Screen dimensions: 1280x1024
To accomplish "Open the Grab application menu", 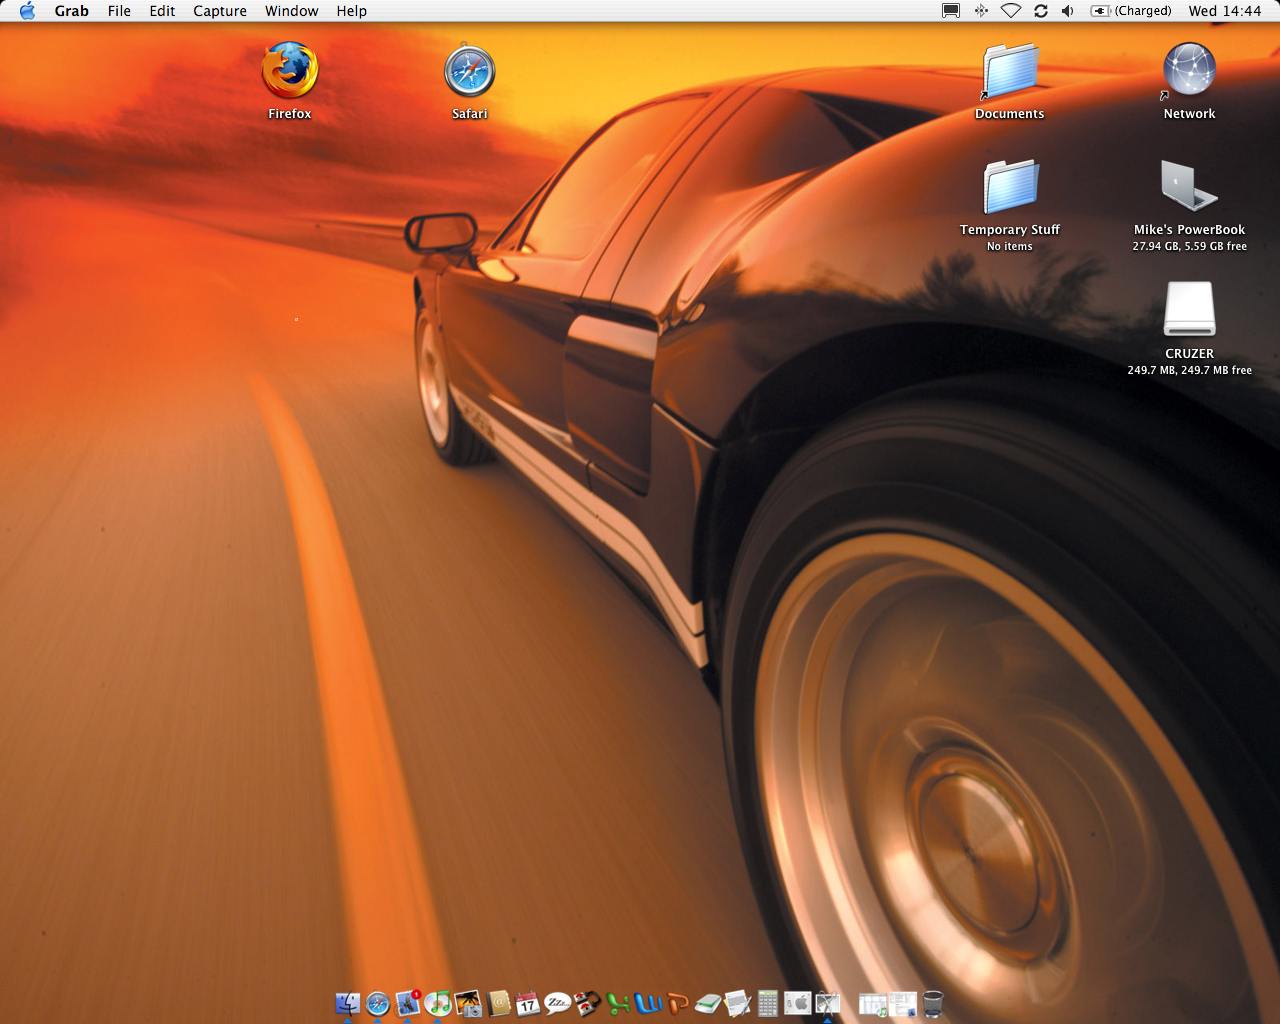I will [71, 11].
